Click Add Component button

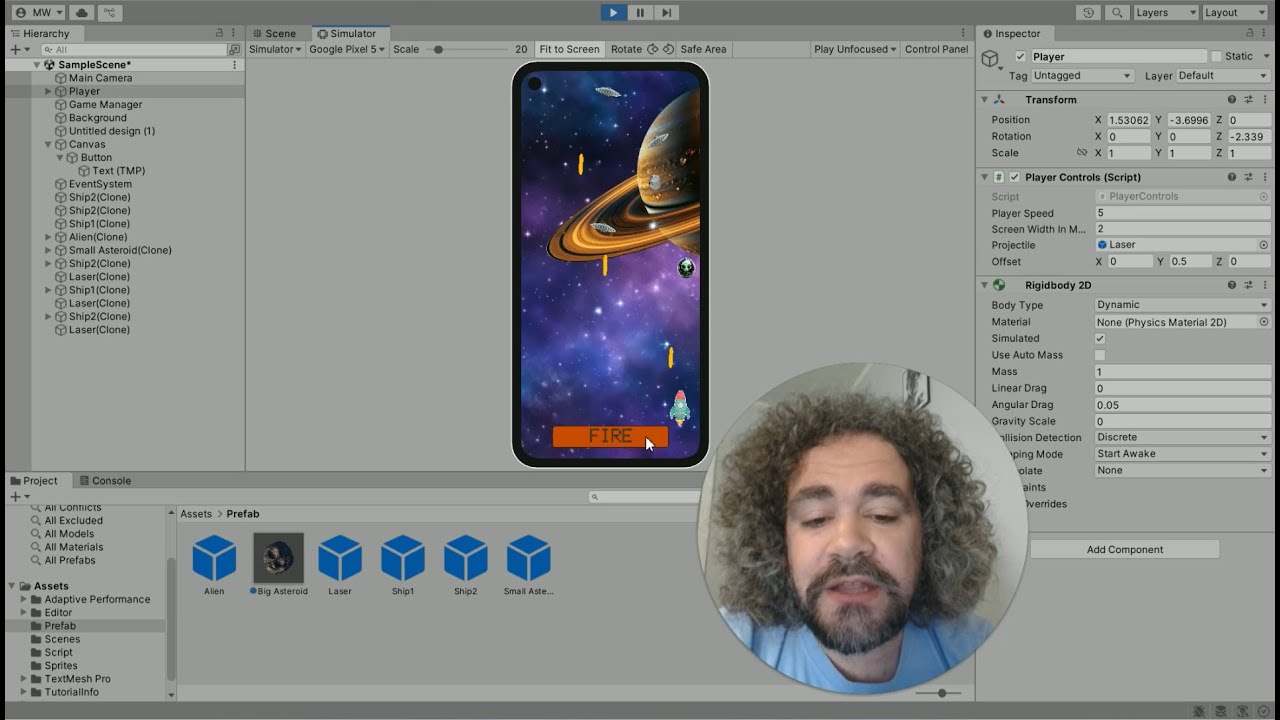click(1125, 549)
